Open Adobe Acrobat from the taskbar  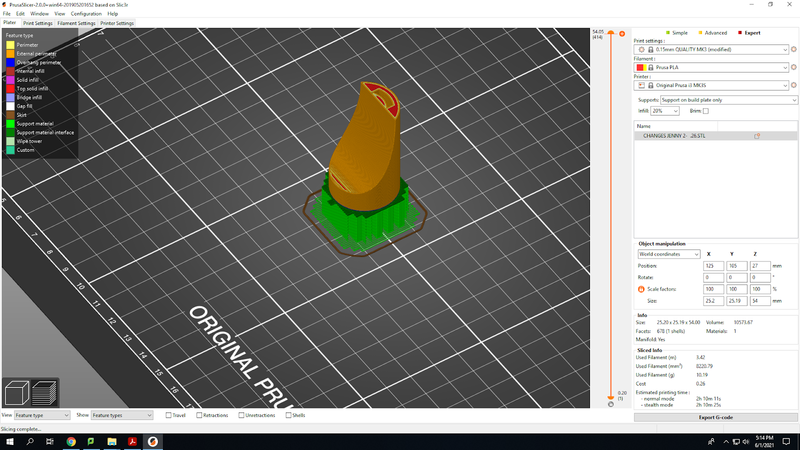(x=132, y=441)
